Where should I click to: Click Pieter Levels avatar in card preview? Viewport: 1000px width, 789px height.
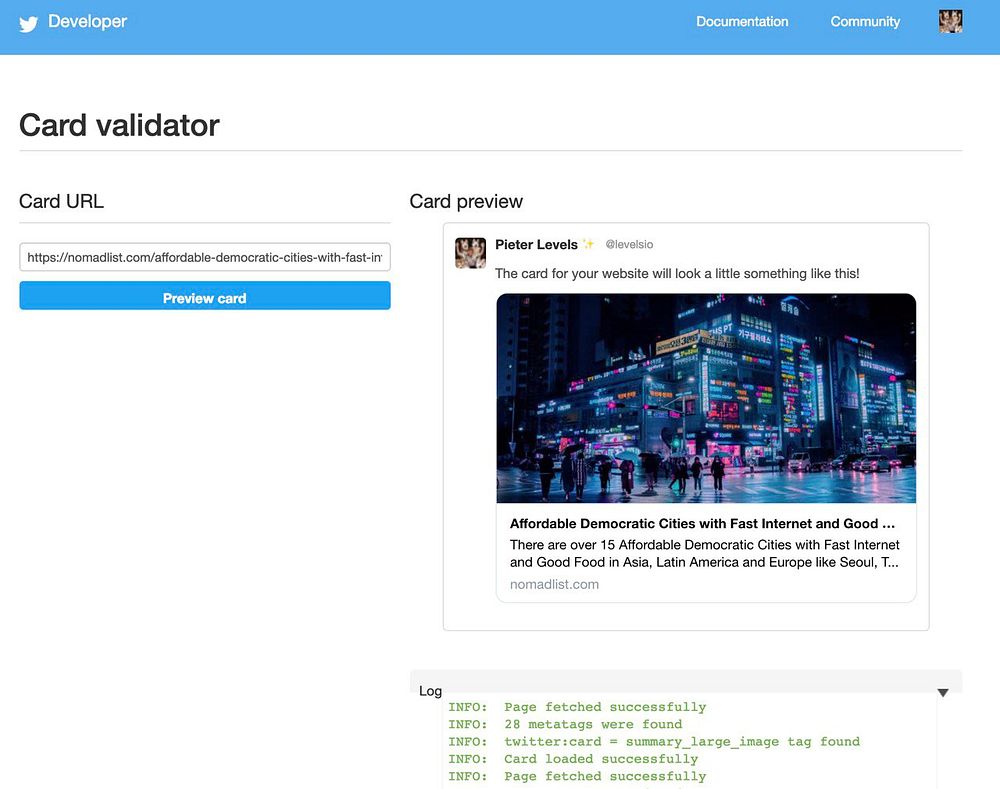(471, 253)
